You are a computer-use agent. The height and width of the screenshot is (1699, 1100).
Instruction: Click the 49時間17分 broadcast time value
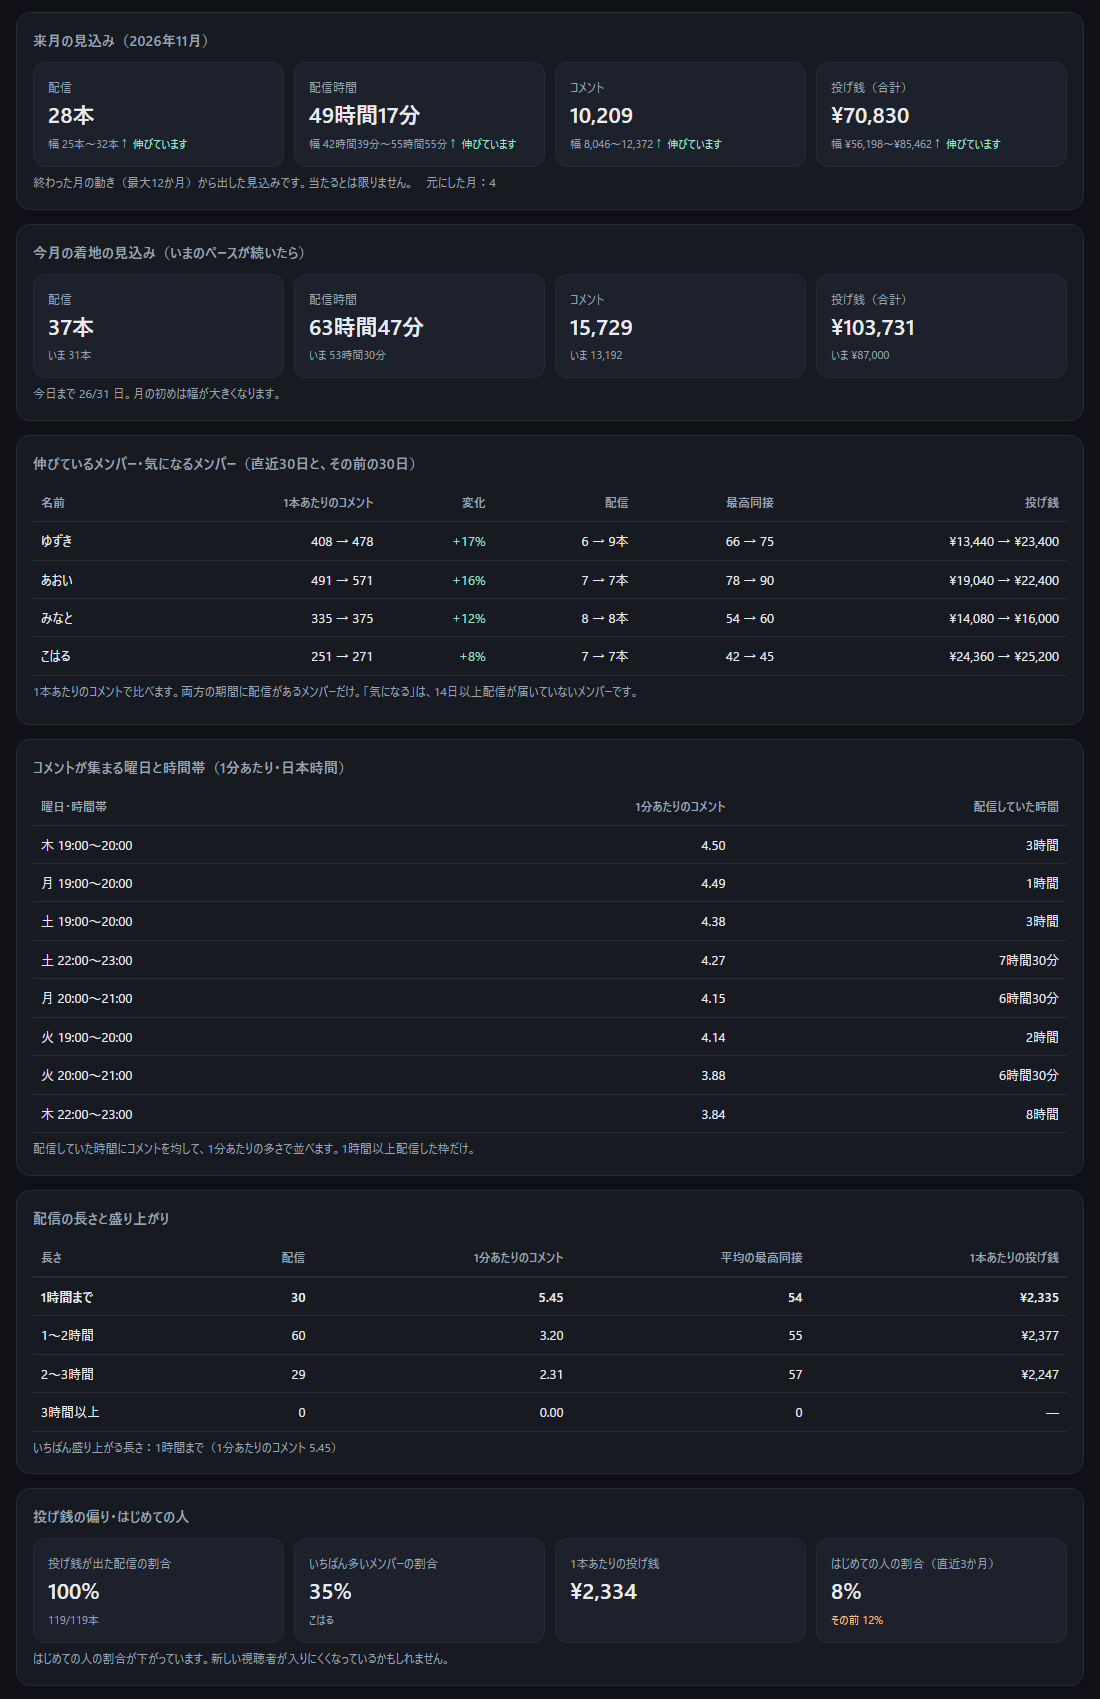[364, 116]
